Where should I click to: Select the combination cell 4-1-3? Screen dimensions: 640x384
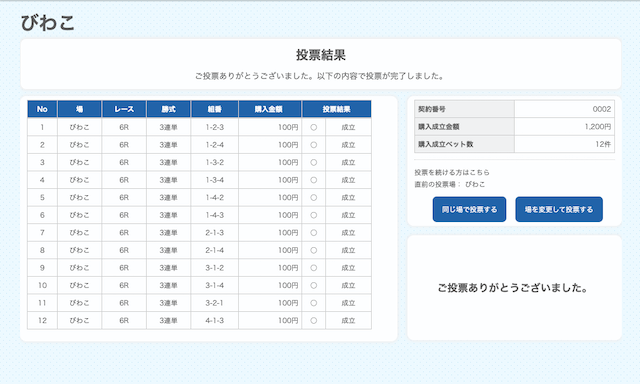coord(215,320)
